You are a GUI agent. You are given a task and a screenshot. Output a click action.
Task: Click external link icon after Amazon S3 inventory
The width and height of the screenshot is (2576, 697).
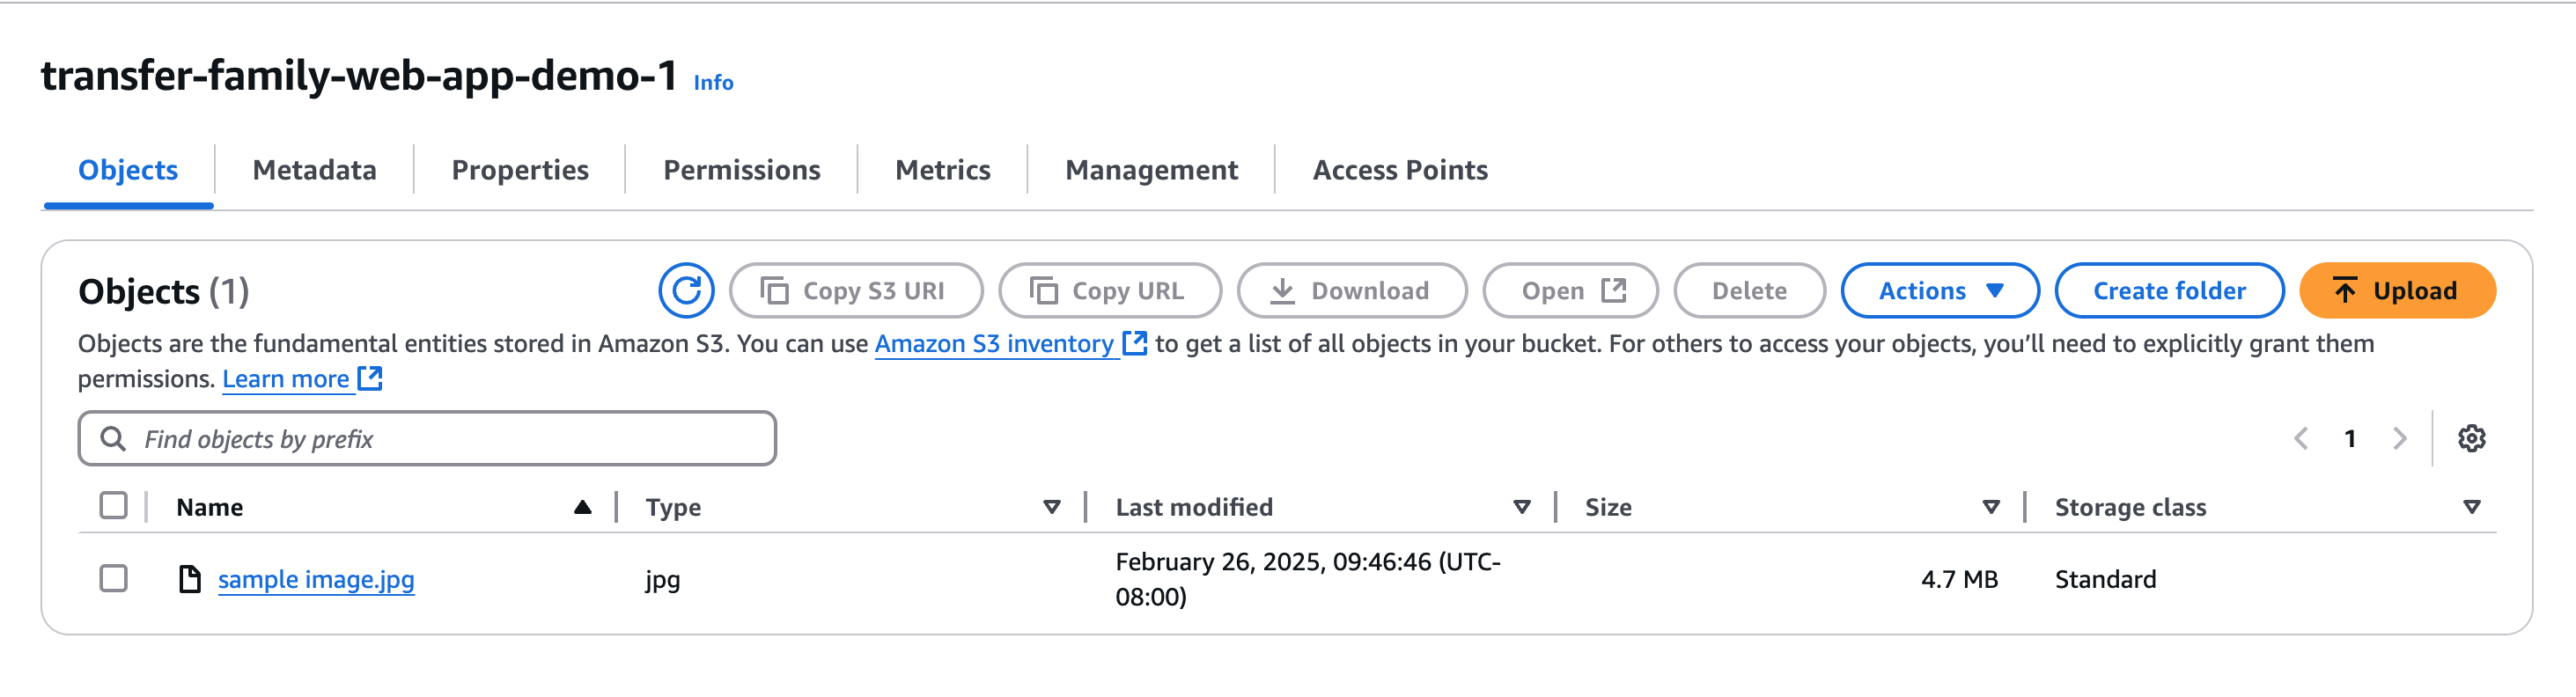click(x=1134, y=343)
